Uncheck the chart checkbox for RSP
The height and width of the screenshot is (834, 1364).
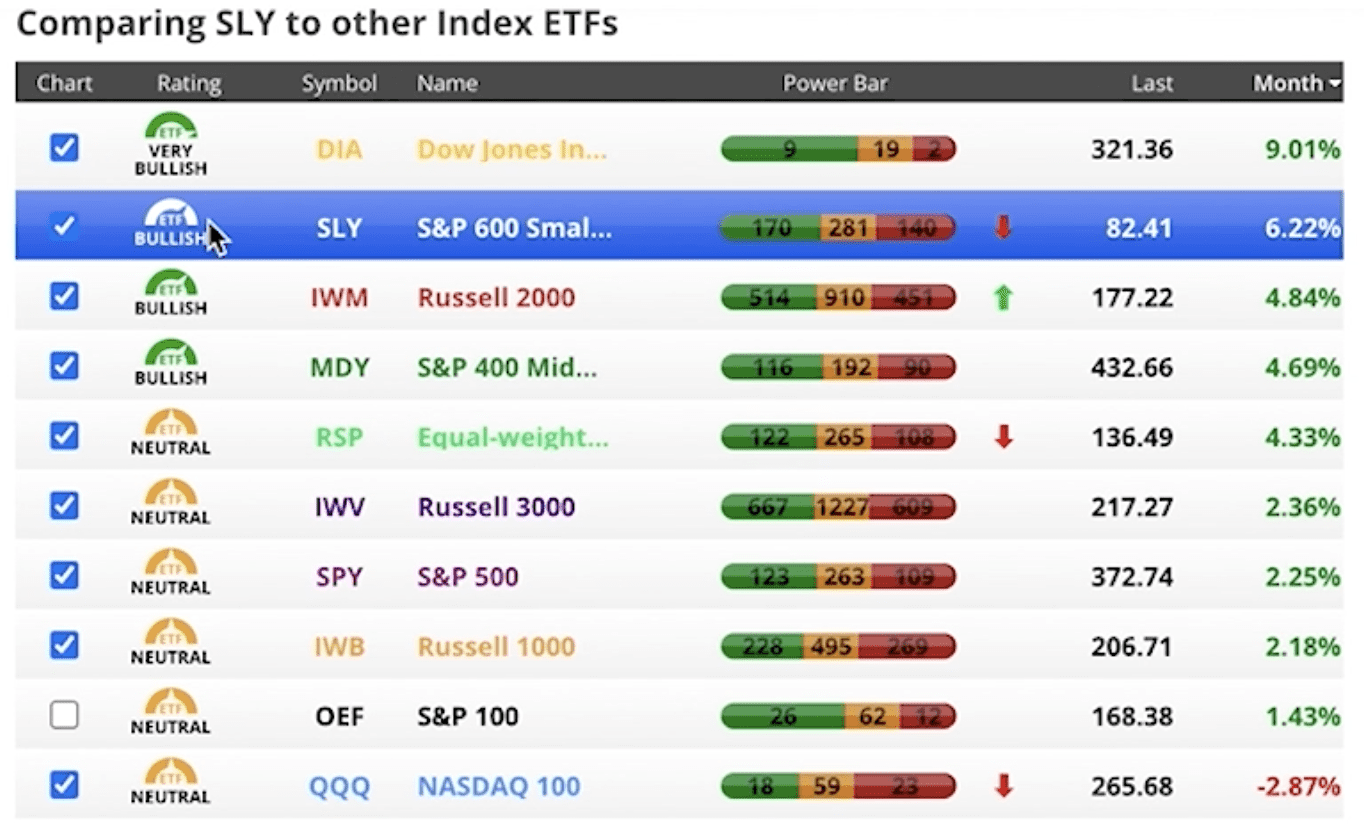[64, 436]
